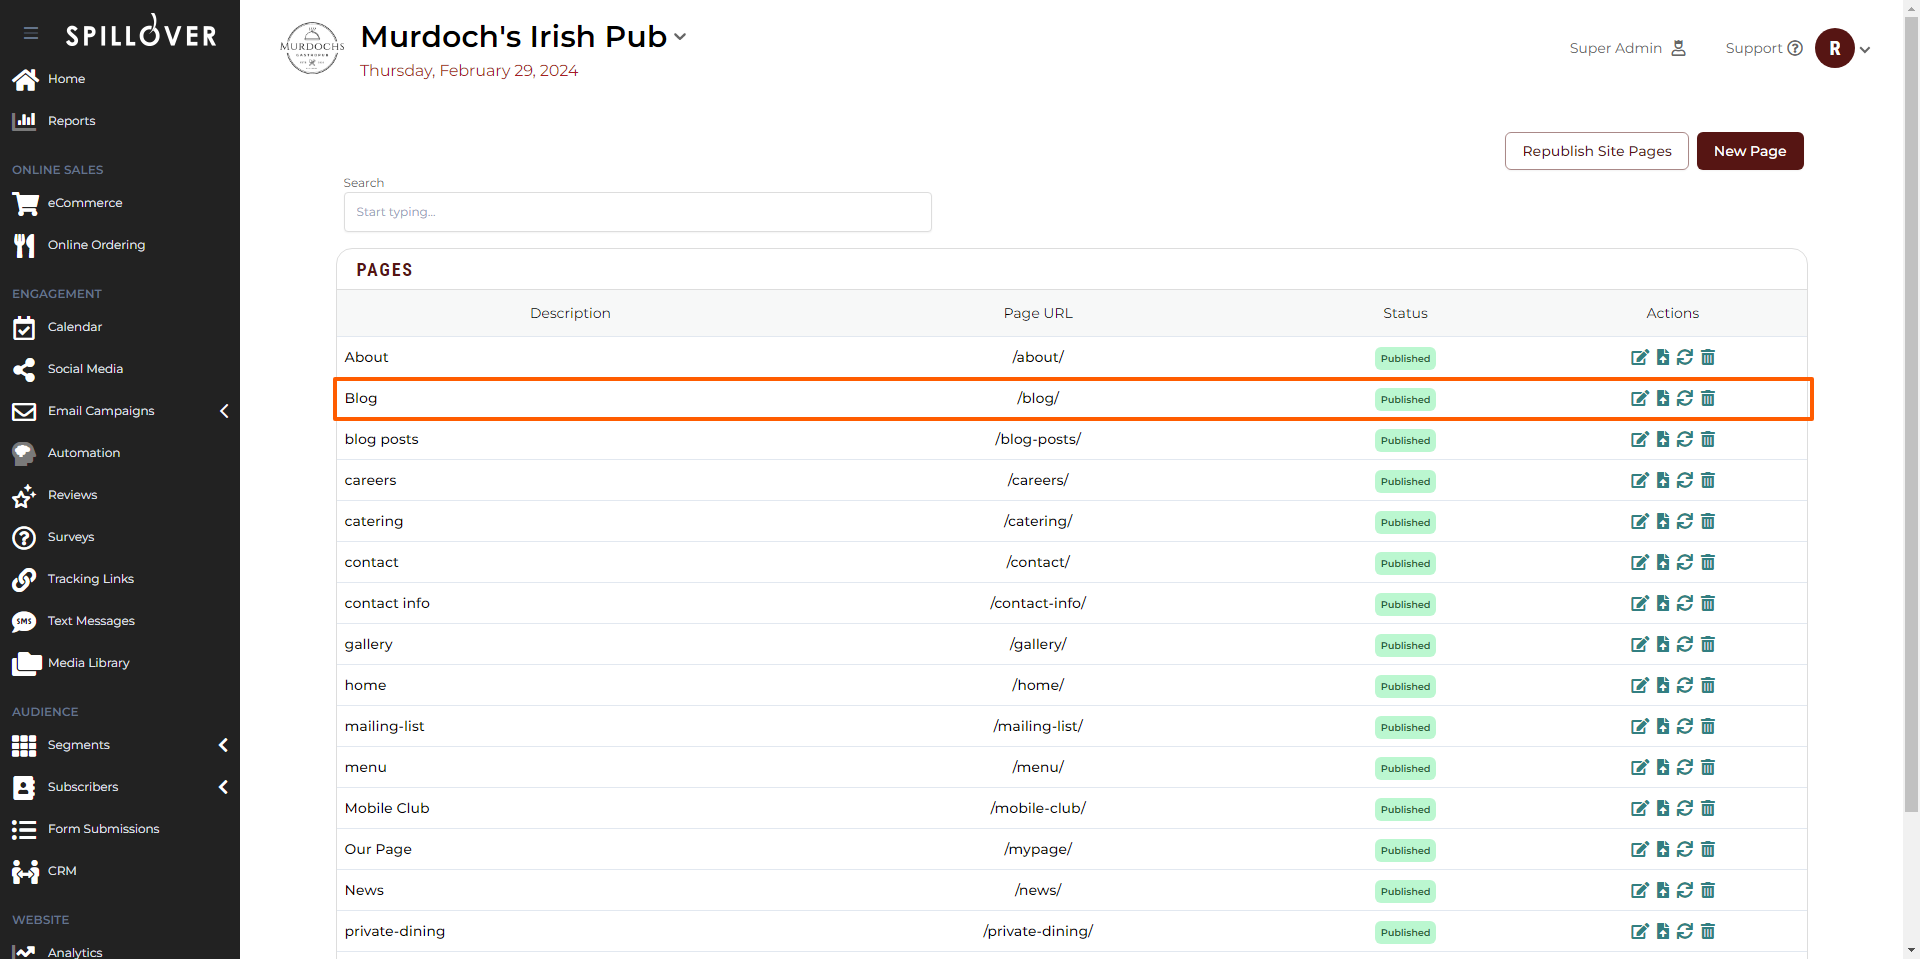
Task: Open the Murdoch's Irish Pub location dropdown
Action: pos(680,37)
